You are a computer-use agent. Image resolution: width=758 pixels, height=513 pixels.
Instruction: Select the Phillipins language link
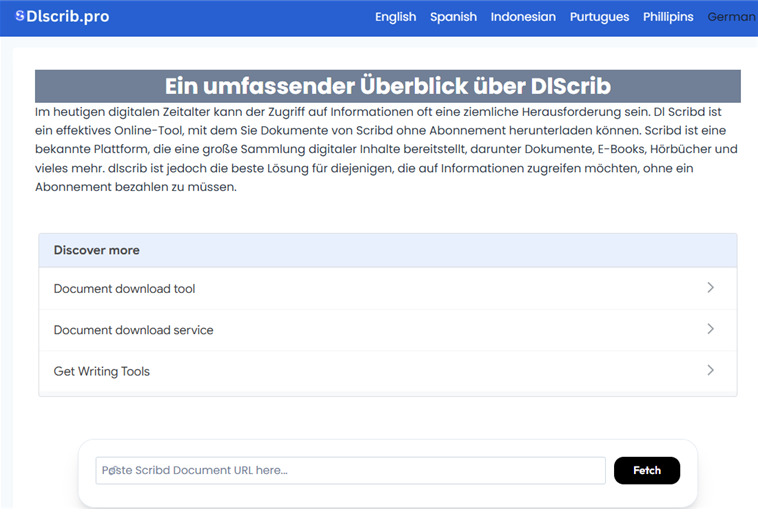tap(668, 17)
